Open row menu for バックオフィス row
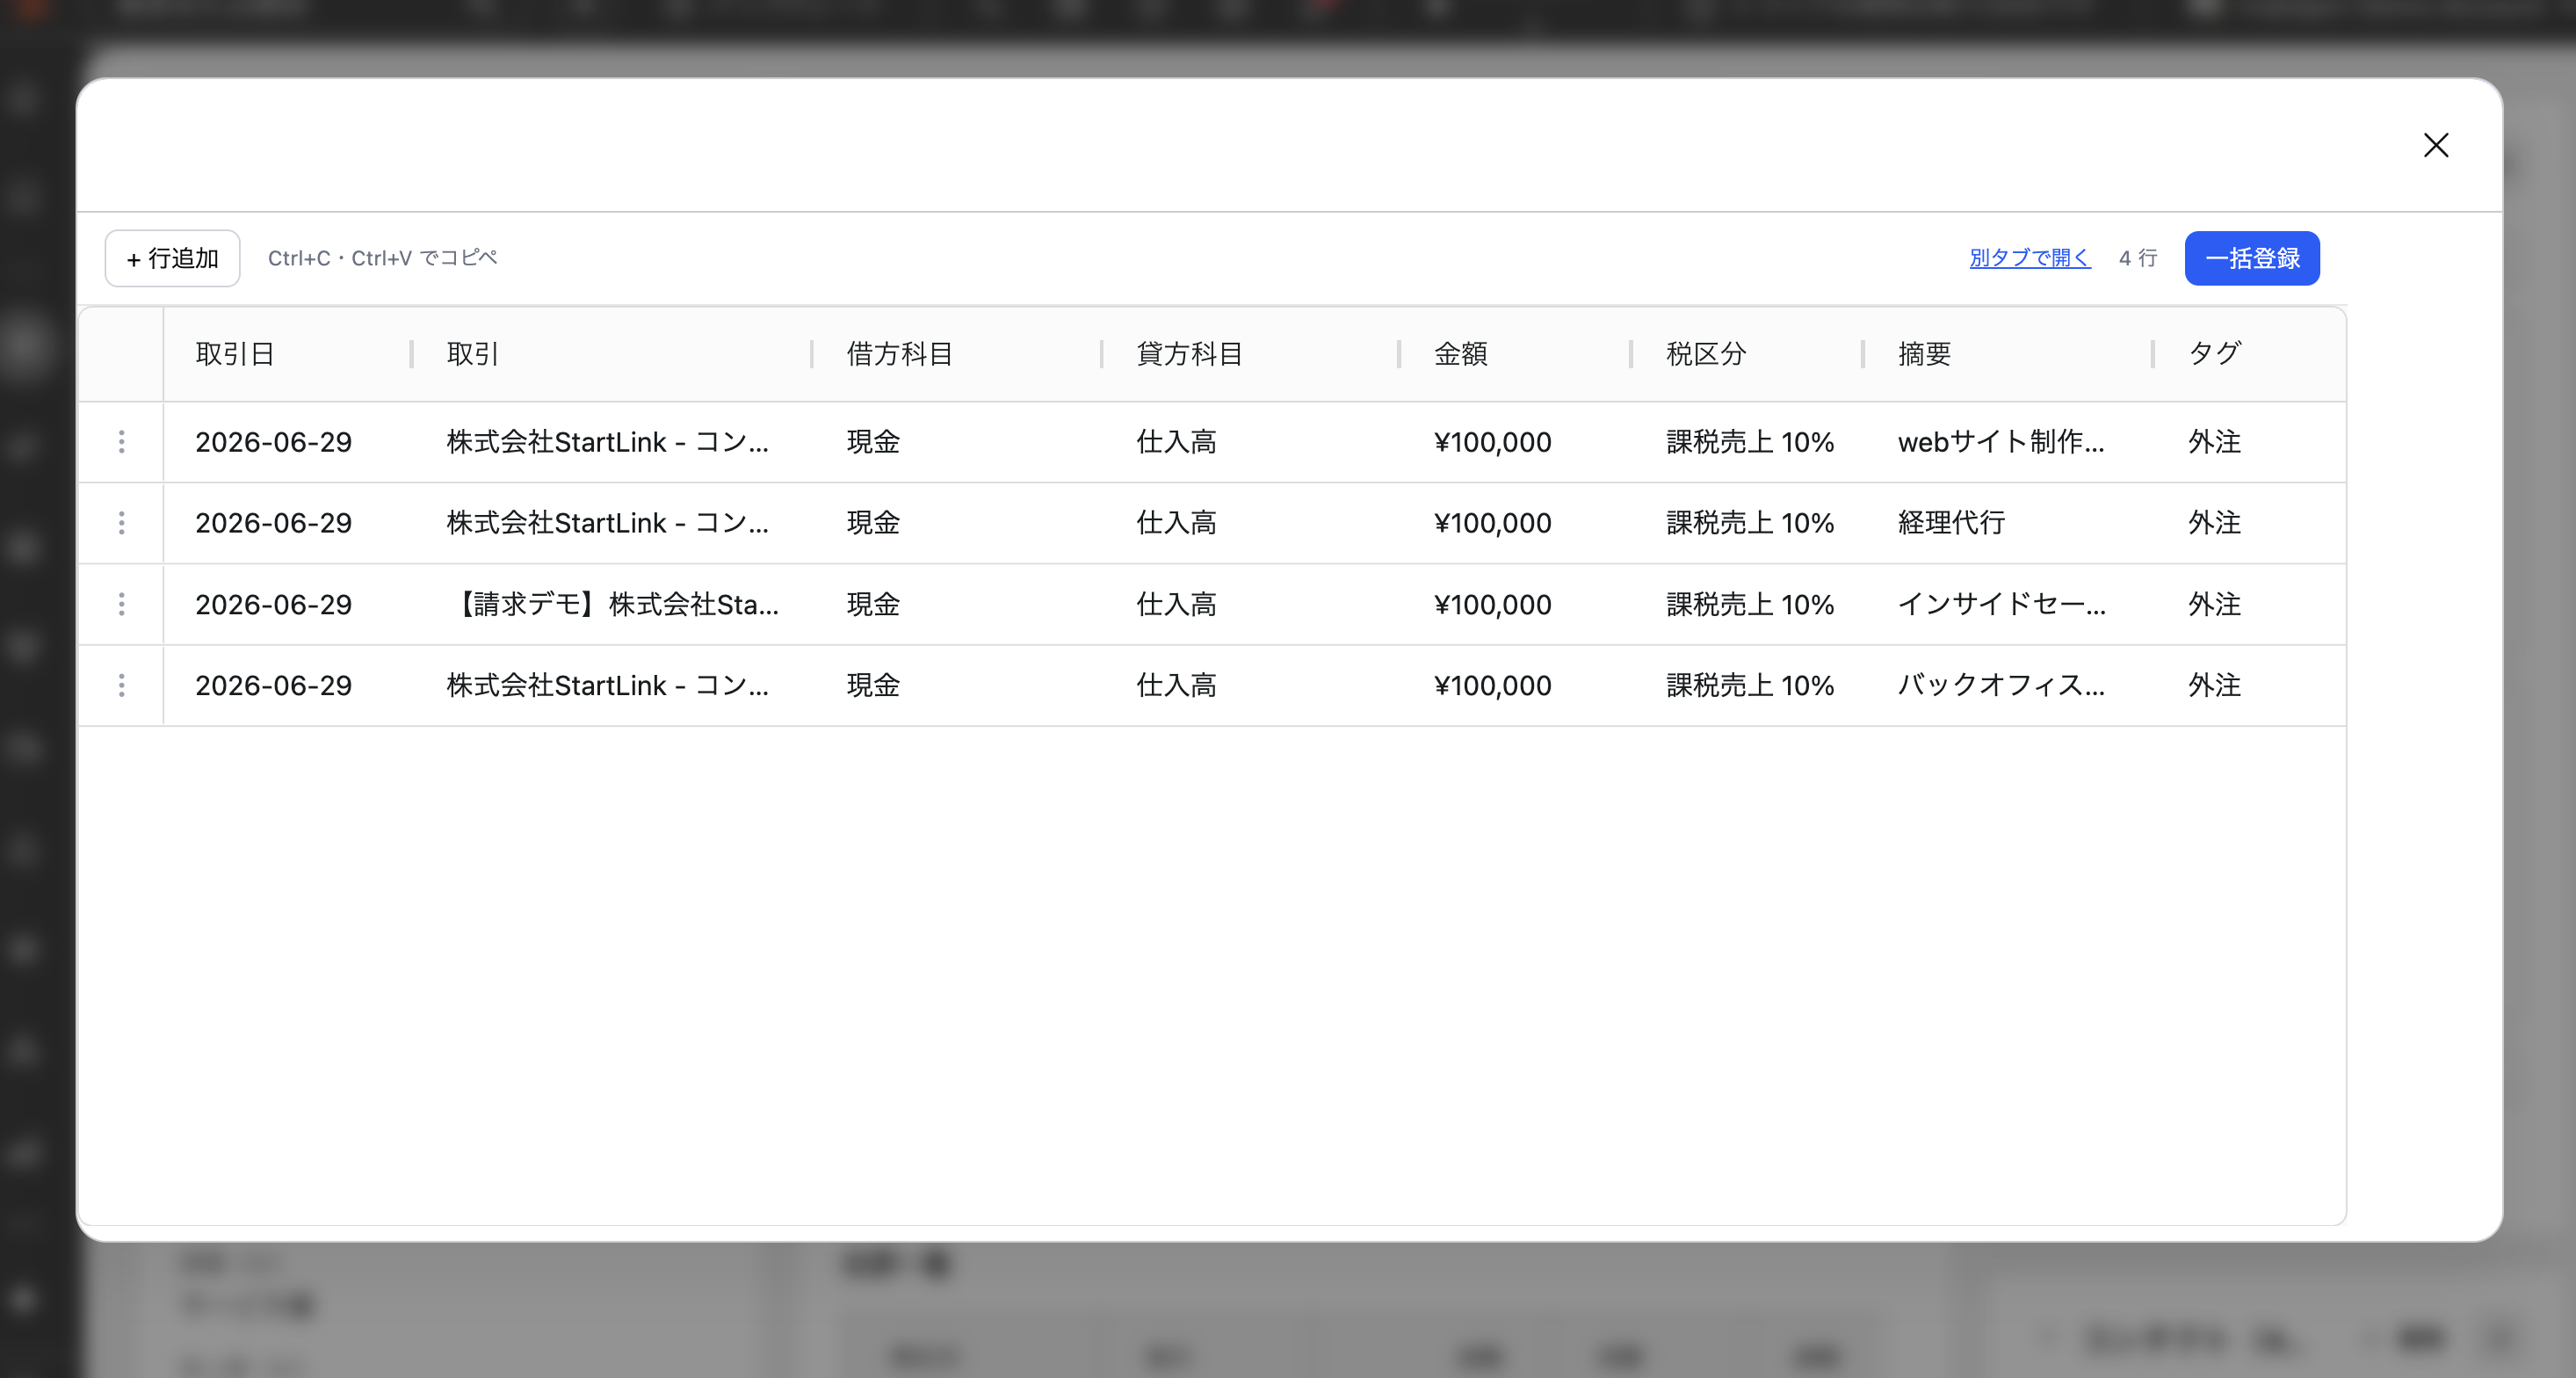This screenshot has height=1378, width=2576. click(122, 685)
